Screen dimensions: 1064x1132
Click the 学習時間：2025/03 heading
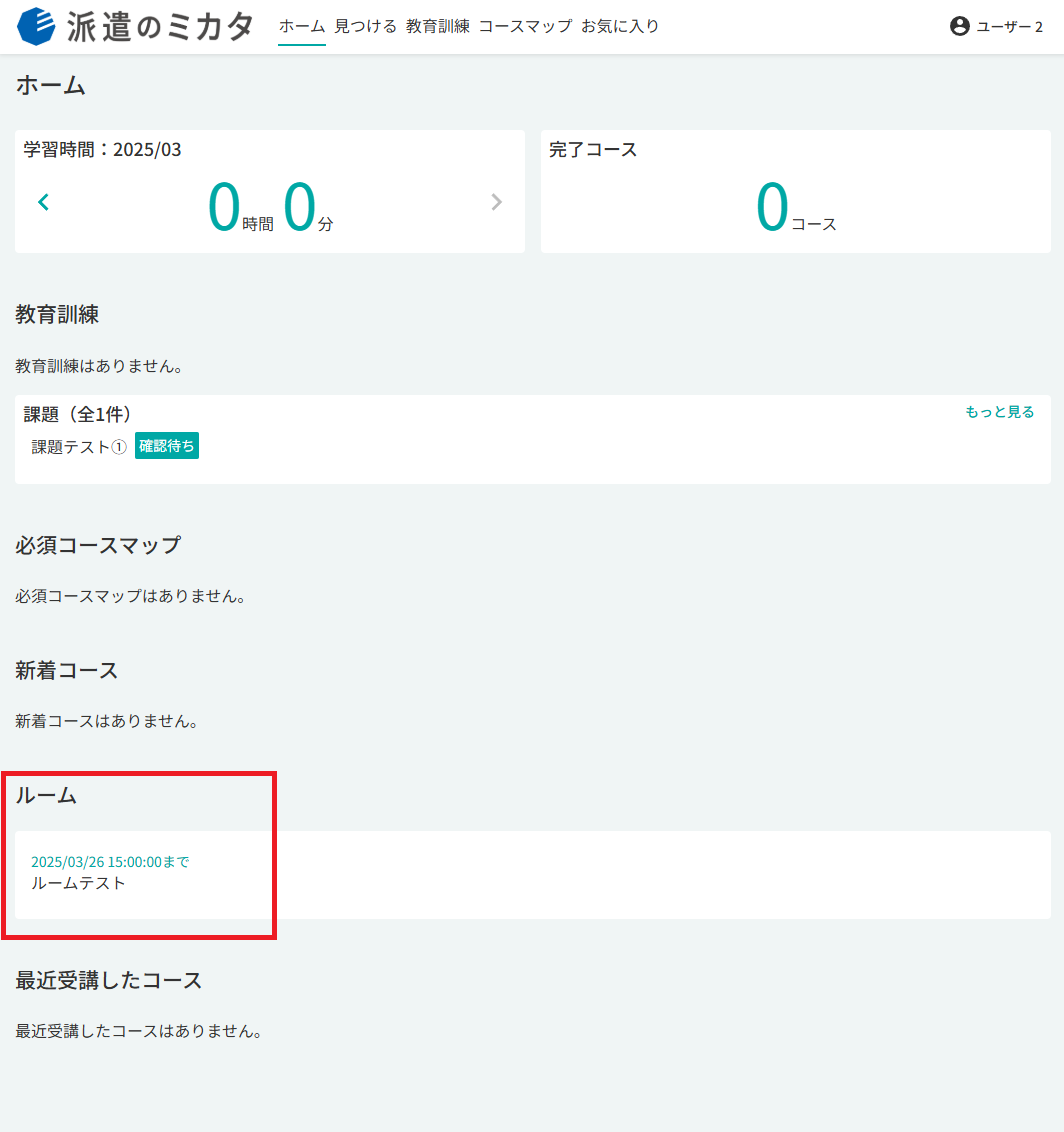point(103,149)
